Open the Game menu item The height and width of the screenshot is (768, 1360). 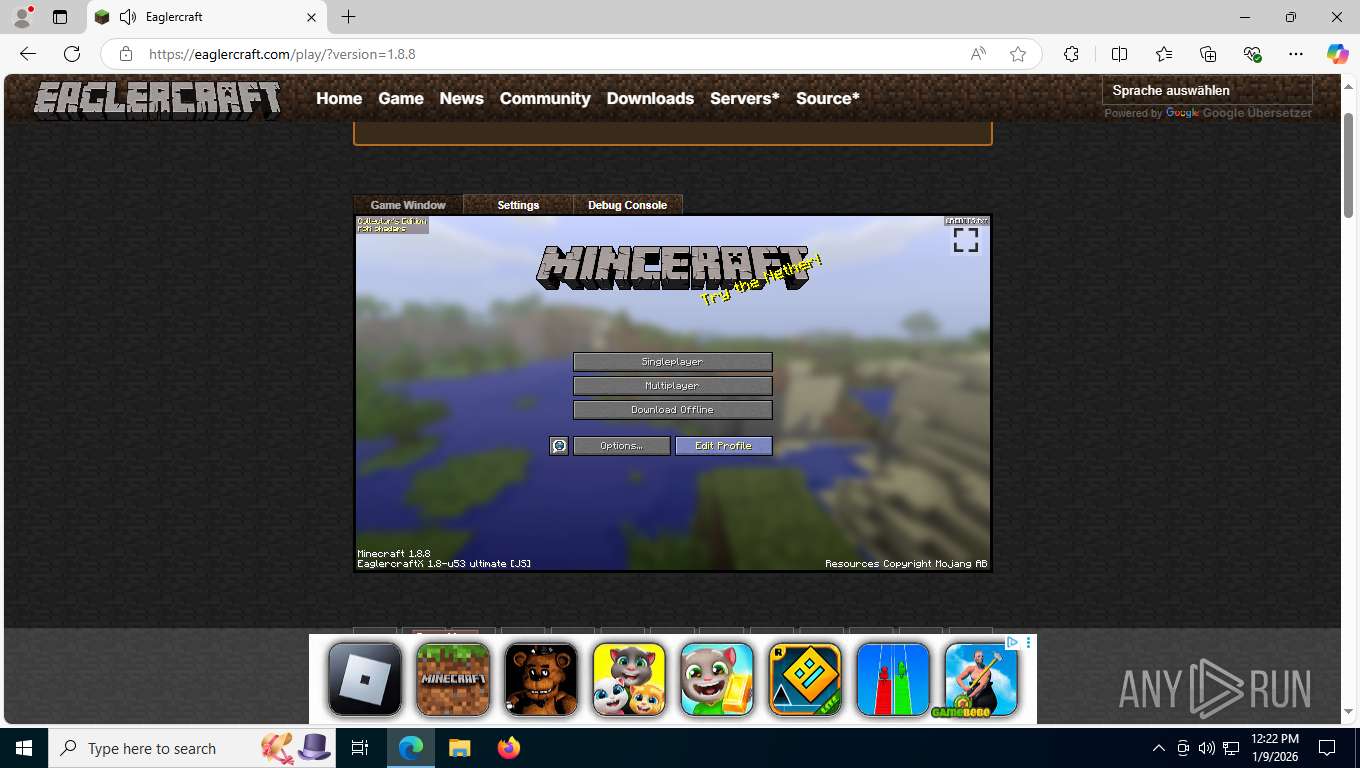pos(401,98)
